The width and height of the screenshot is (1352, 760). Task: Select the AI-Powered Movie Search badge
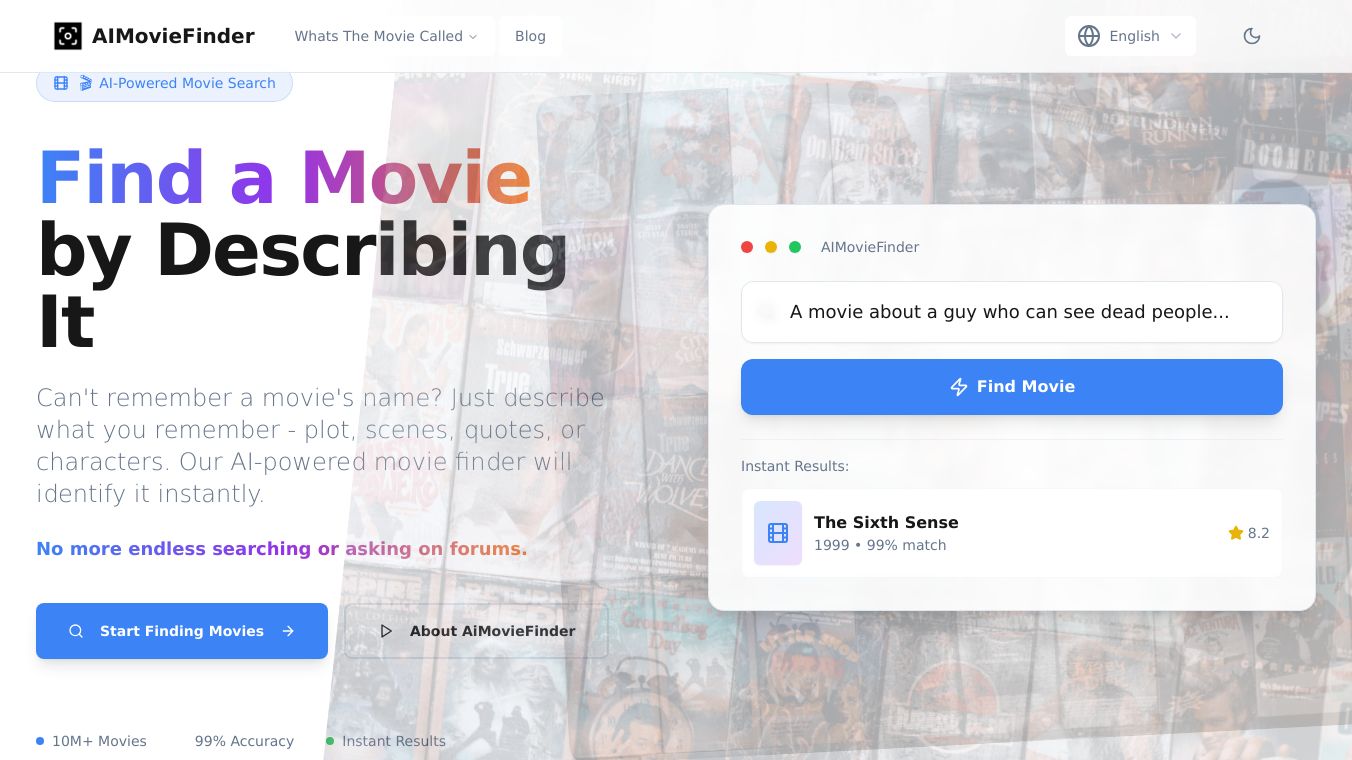click(x=164, y=83)
